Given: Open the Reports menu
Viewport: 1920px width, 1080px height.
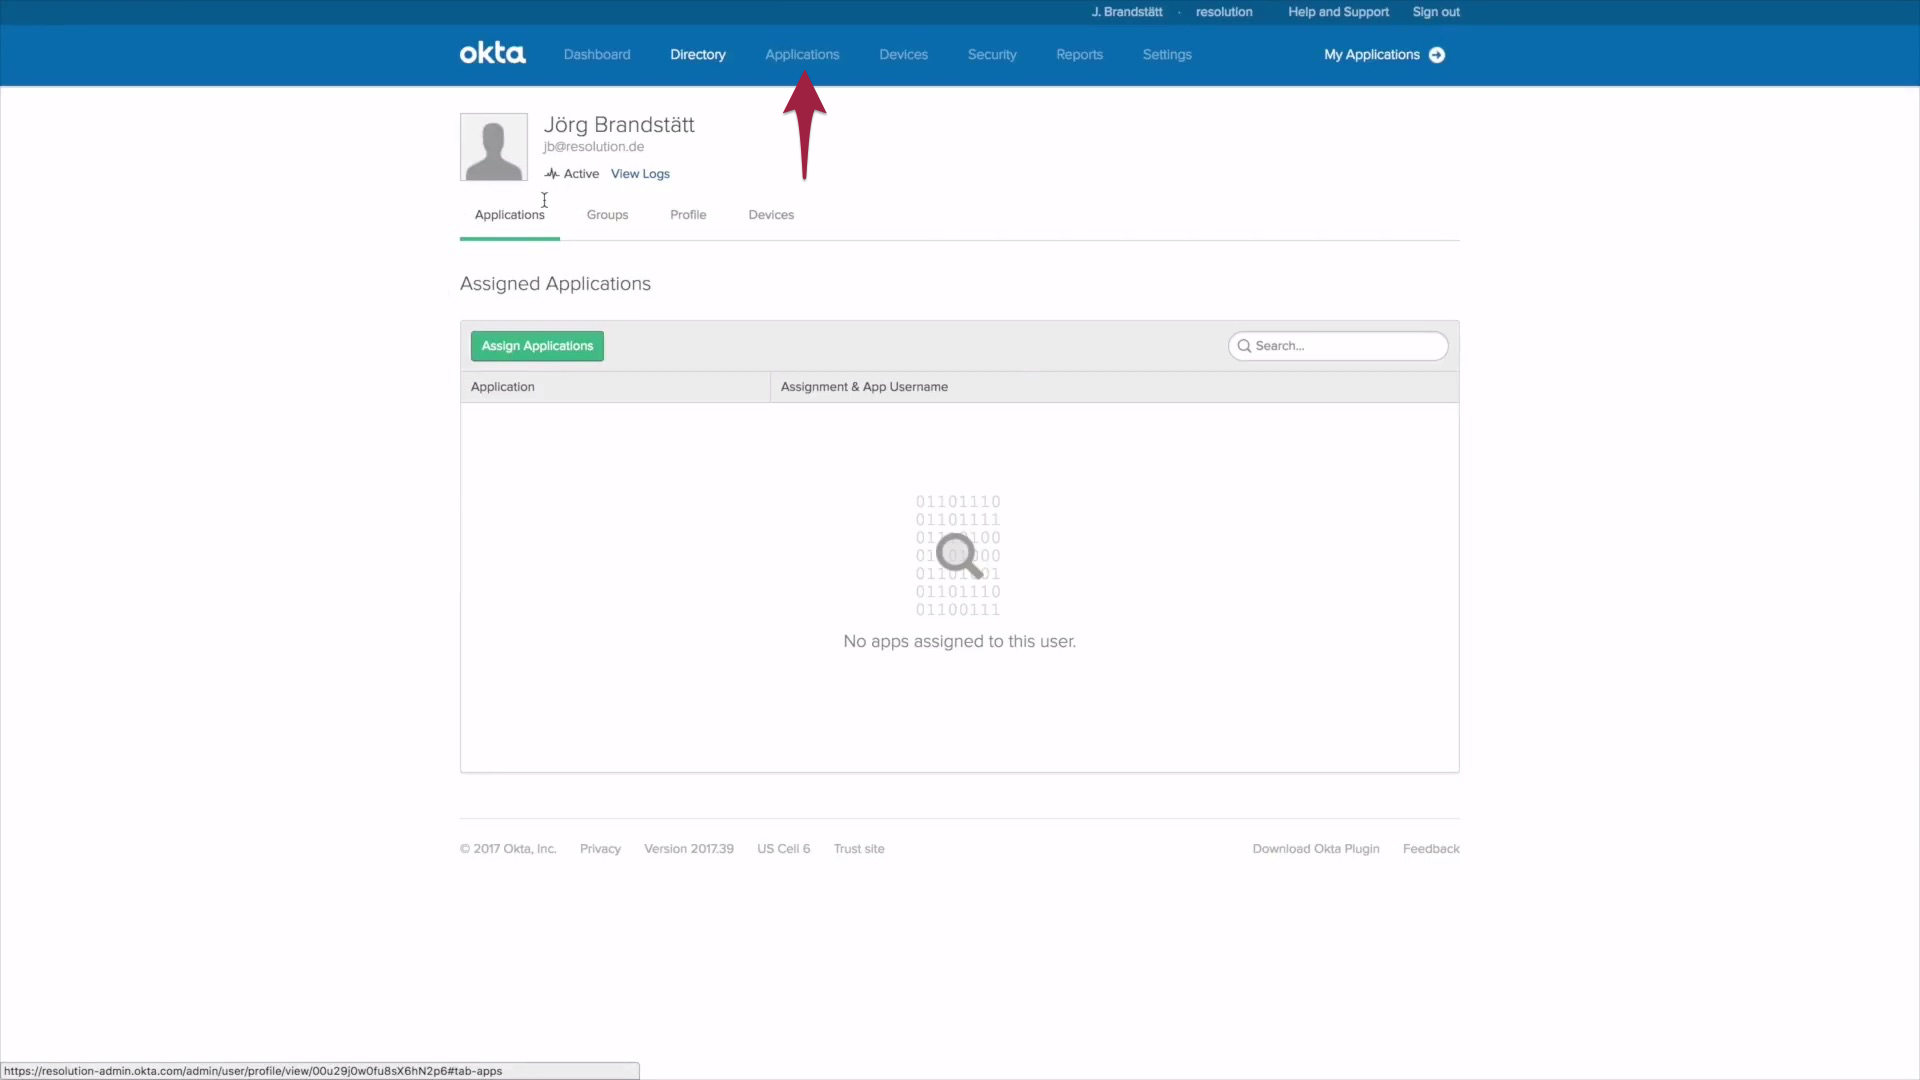Looking at the screenshot, I should [x=1079, y=55].
